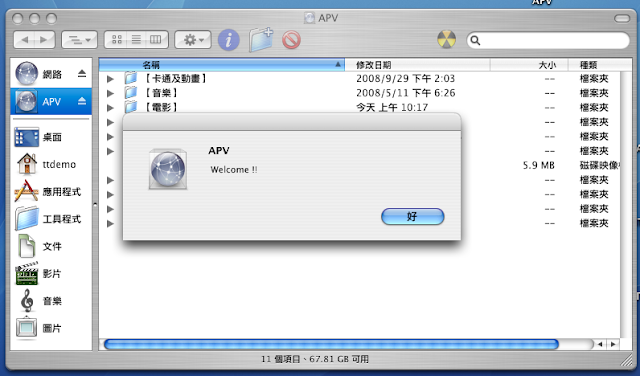Sort by 修改日期 column header
The height and width of the screenshot is (376, 640).
(x=417, y=65)
